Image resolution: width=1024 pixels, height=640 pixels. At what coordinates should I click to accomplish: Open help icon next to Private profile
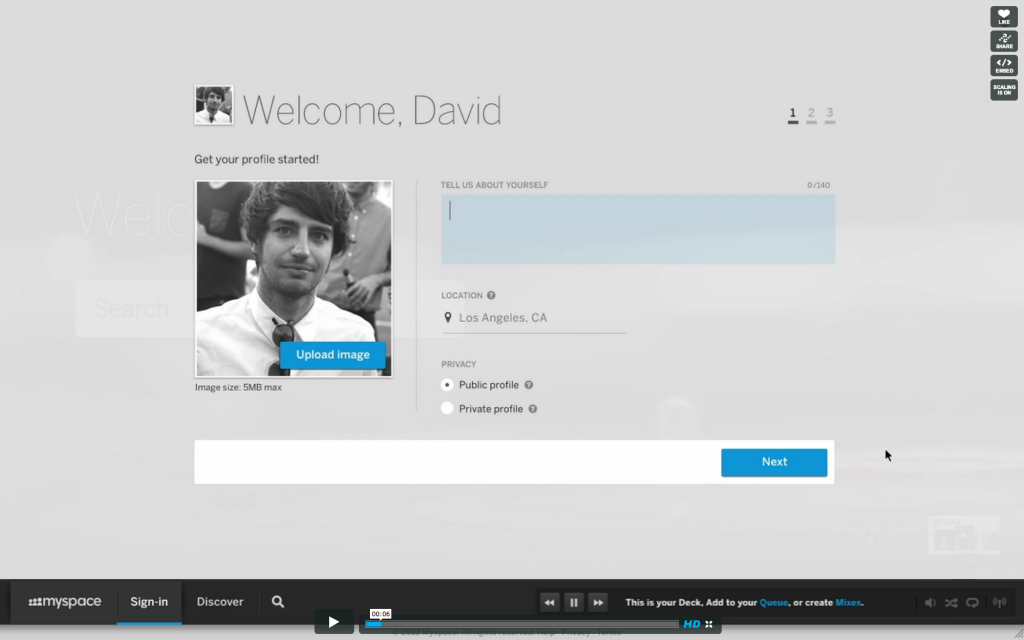point(533,409)
